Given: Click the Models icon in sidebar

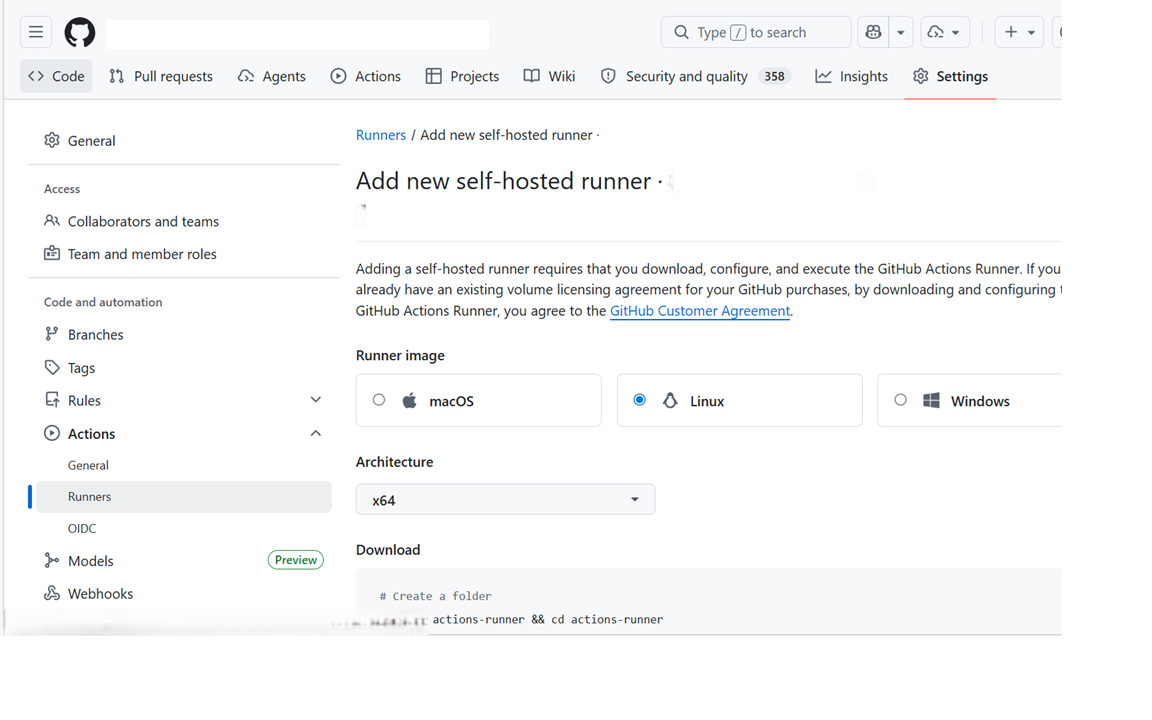Looking at the screenshot, I should point(51,560).
